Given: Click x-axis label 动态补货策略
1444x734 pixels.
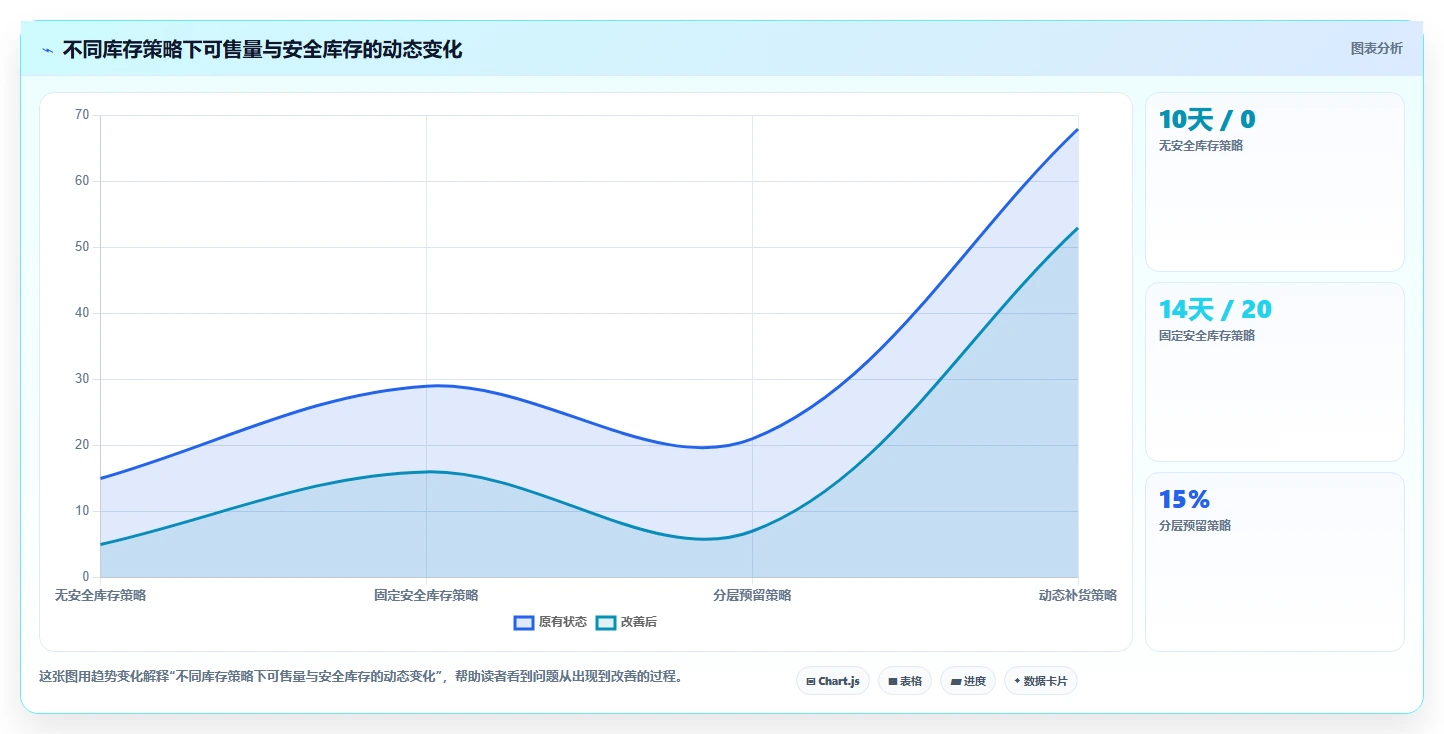Looking at the screenshot, I should [1077, 595].
